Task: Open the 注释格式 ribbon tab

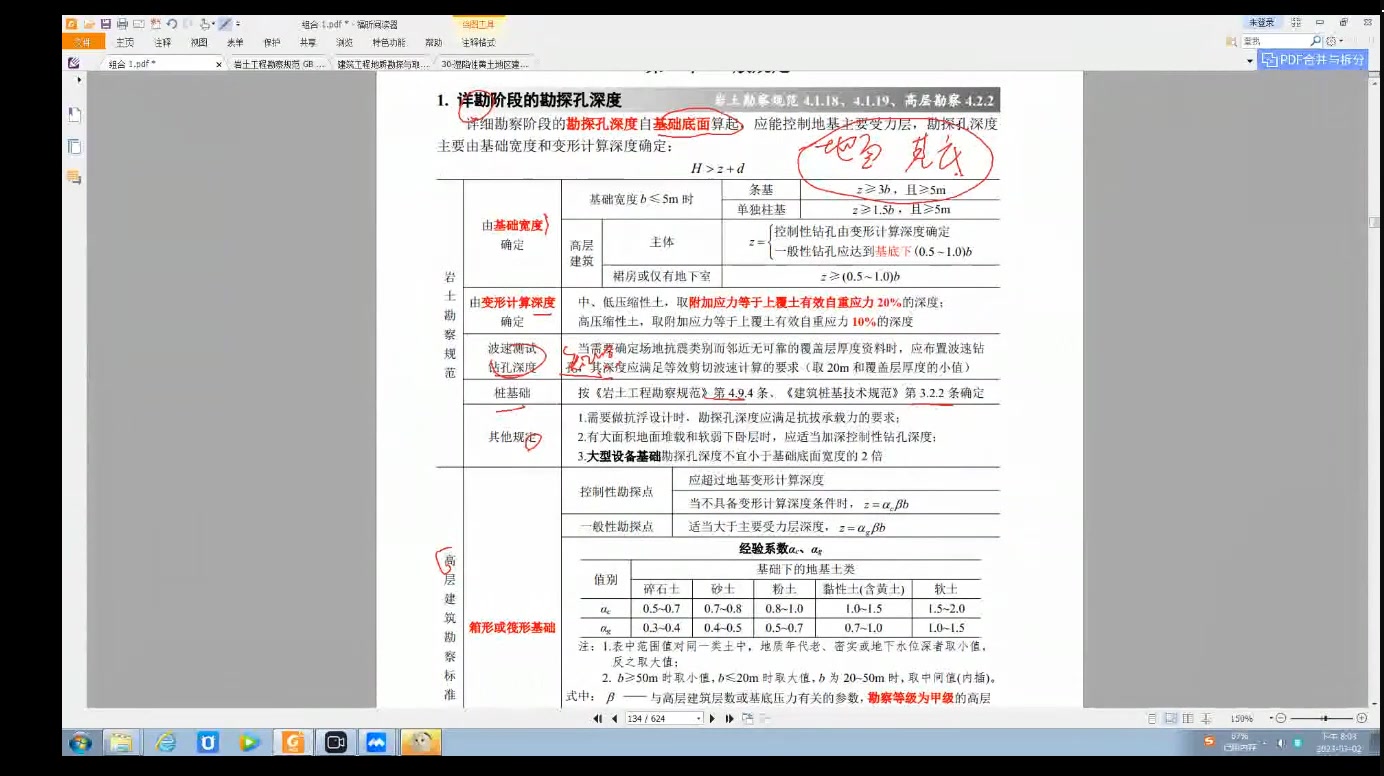Action: (478, 43)
